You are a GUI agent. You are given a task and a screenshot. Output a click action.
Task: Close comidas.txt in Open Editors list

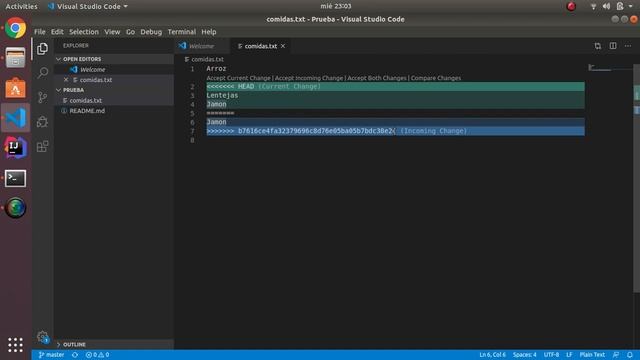pyautogui.click(x=66, y=80)
